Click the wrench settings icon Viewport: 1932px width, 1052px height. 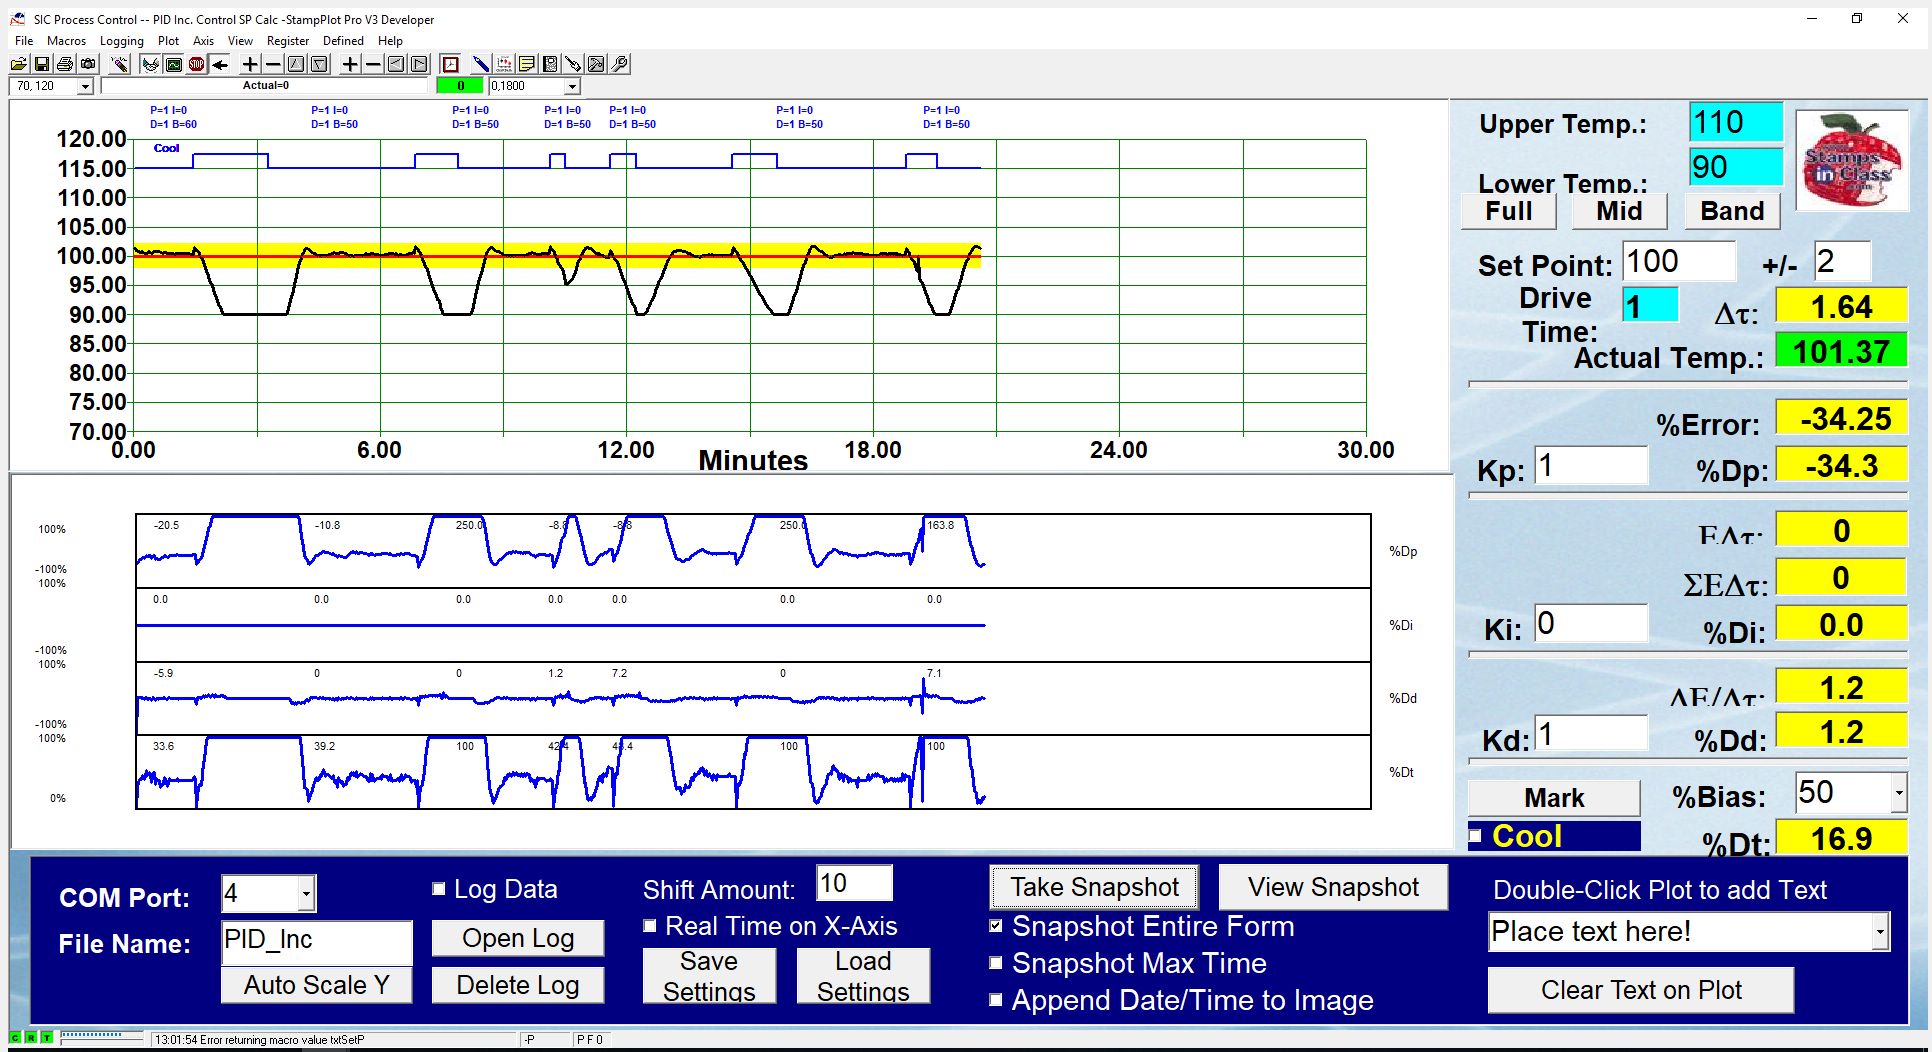pyautogui.click(x=620, y=64)
